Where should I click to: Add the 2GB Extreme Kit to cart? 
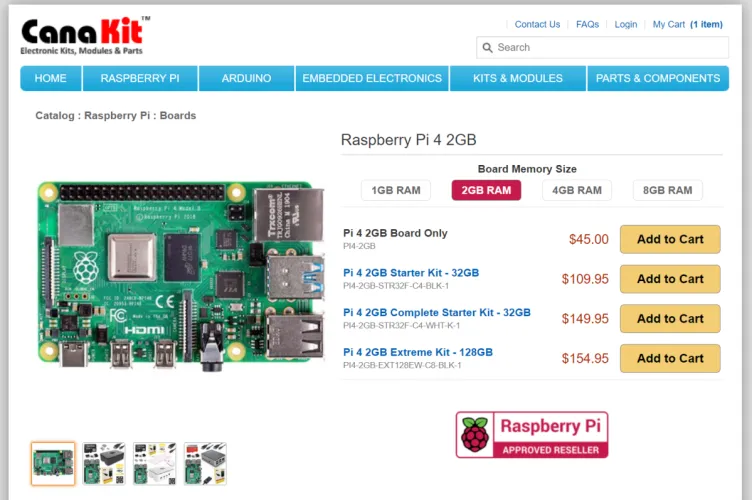[670, 358]
